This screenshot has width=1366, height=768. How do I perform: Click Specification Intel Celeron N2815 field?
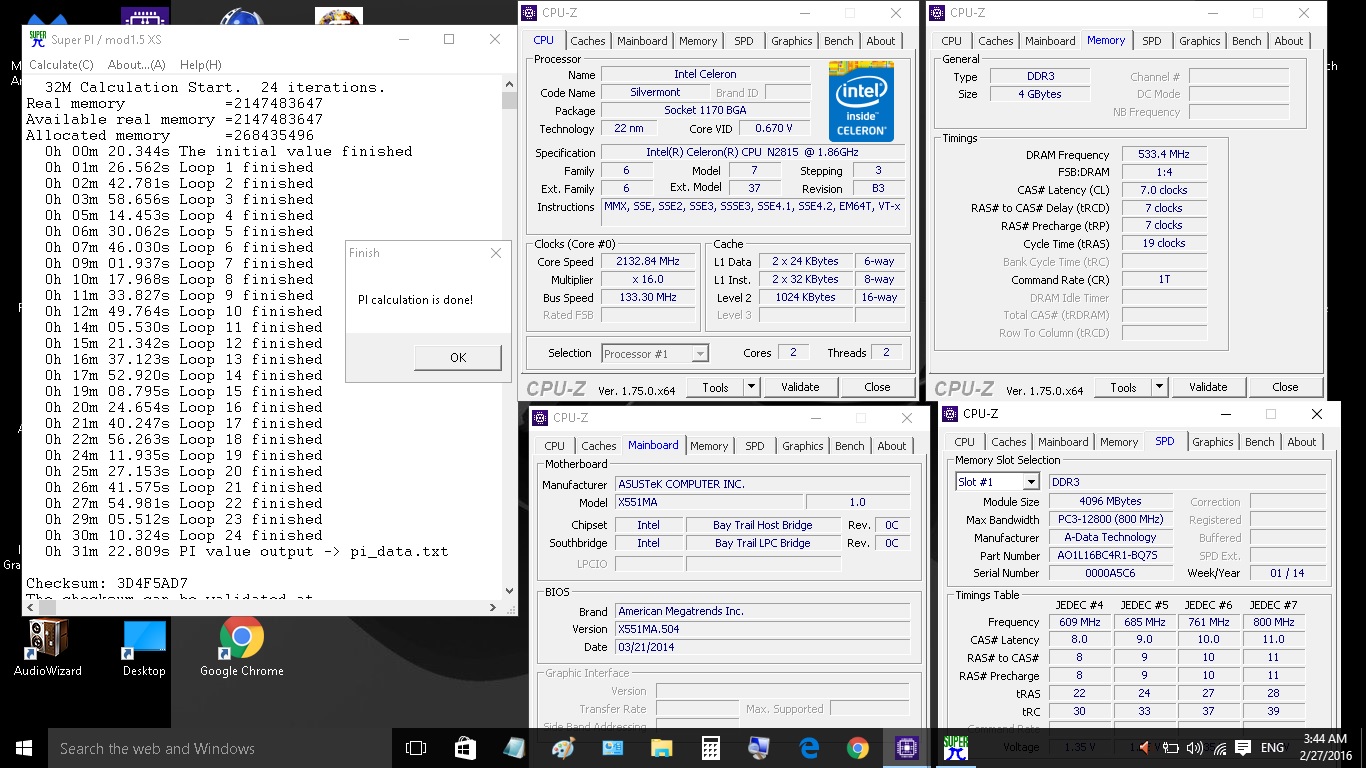coord(752,152)
